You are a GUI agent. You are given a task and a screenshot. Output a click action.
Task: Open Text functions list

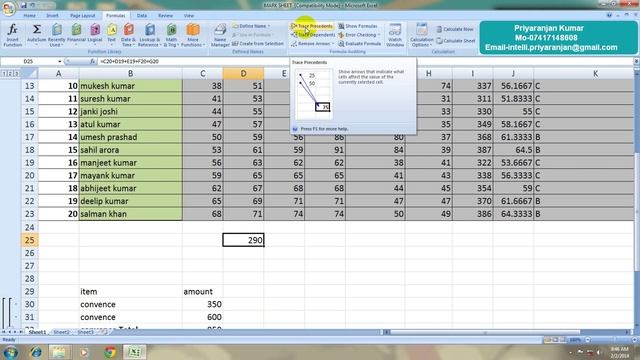[x=111, y=35]
